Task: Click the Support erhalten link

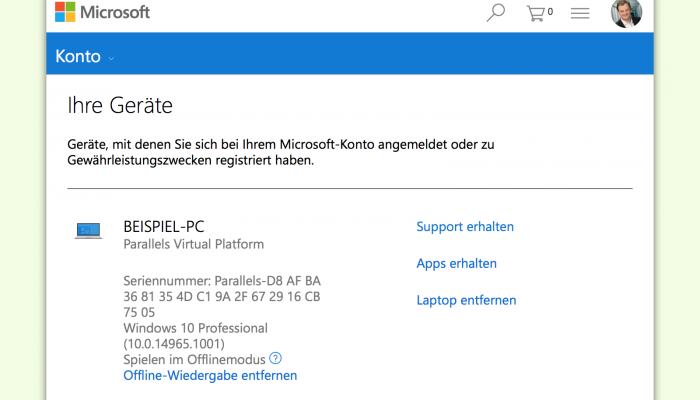Action: coord(465,226)
